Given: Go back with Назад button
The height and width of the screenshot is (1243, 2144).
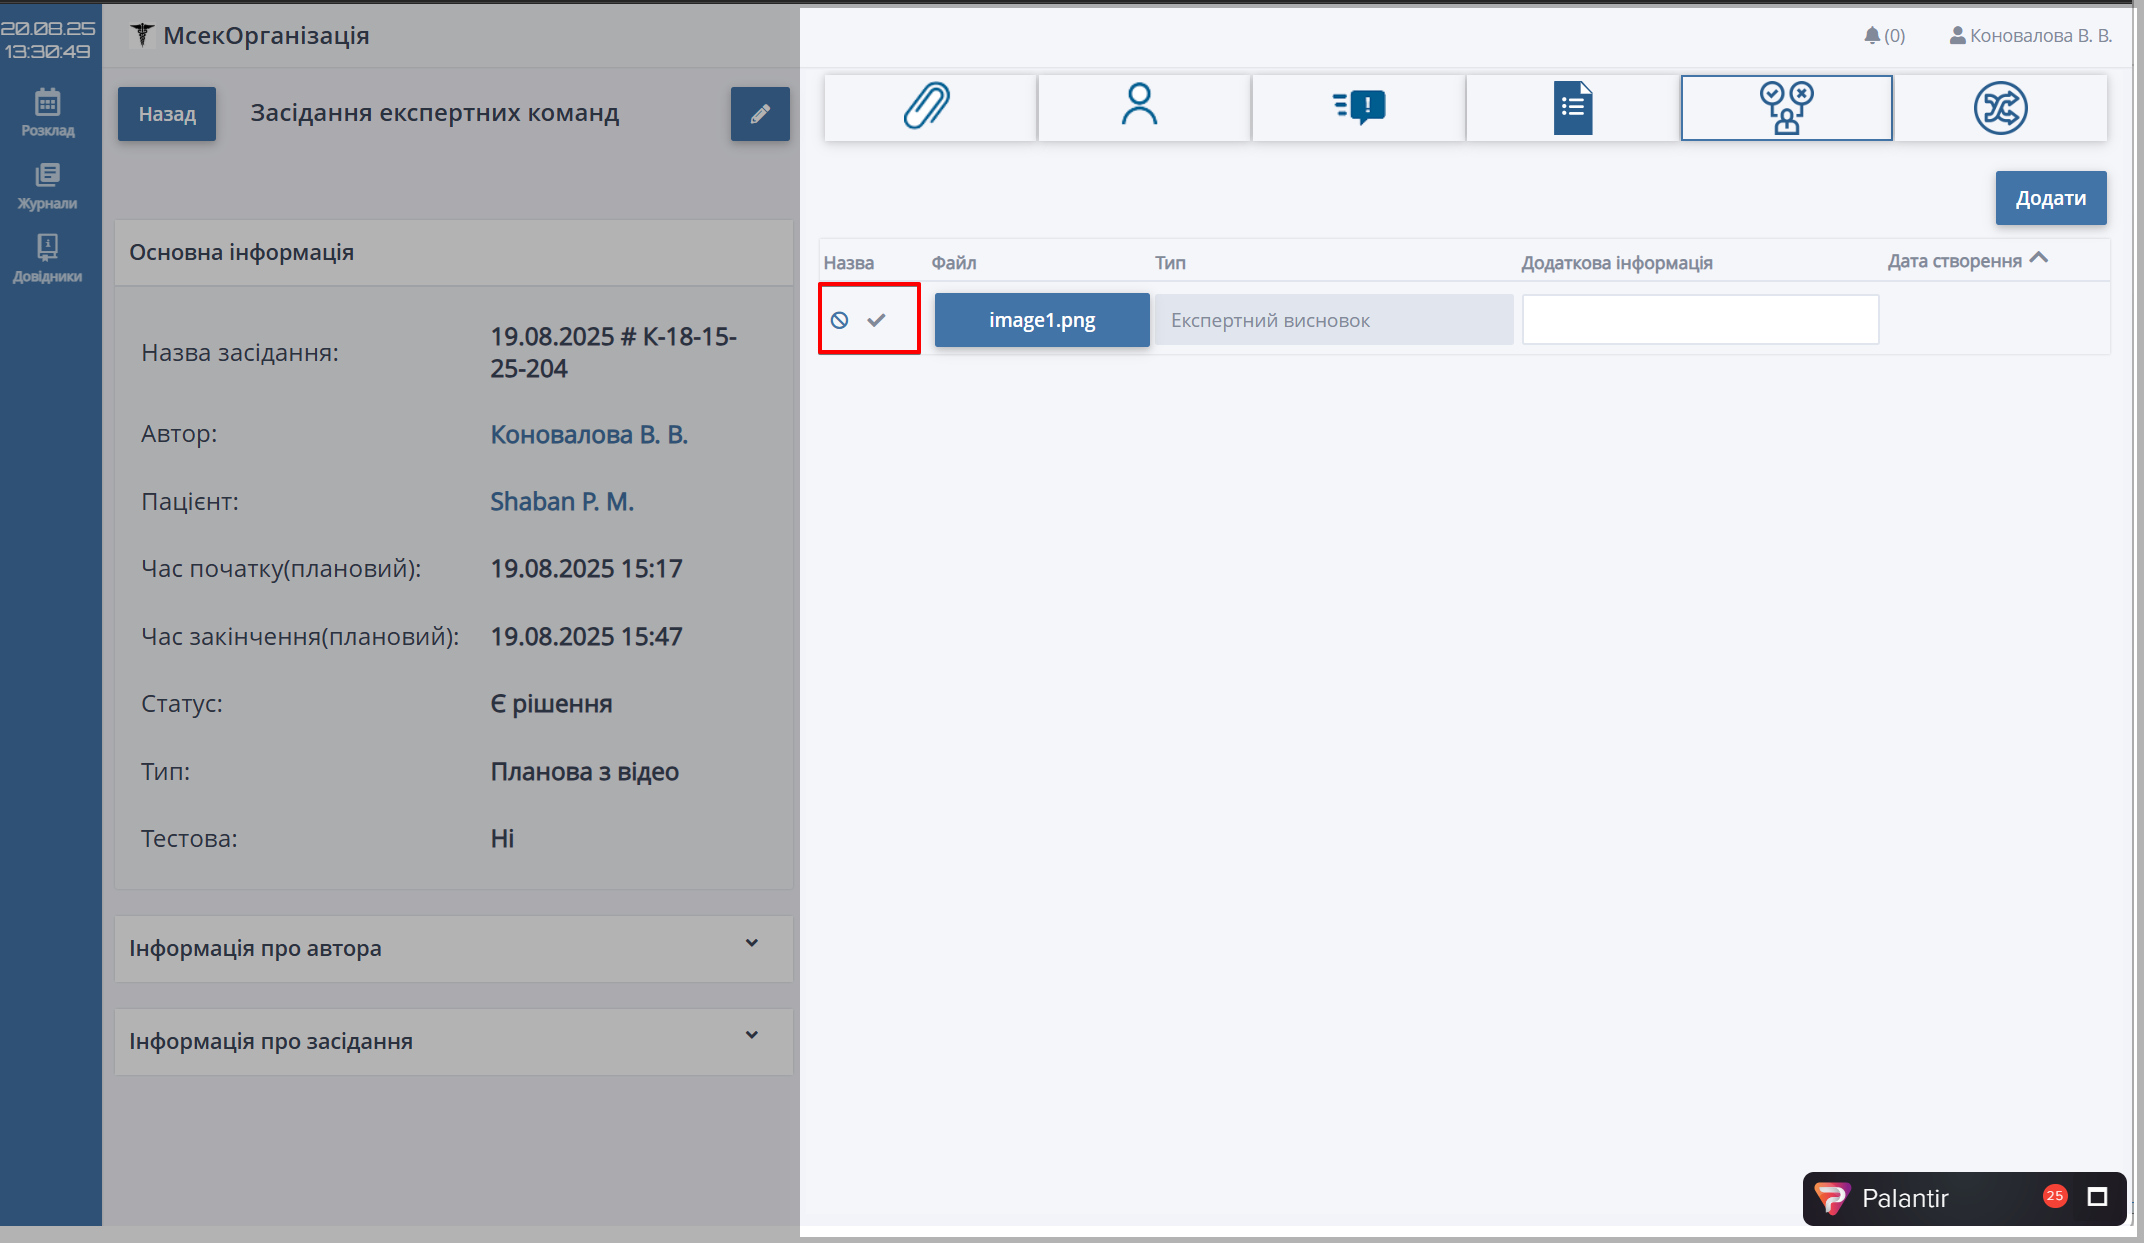Looking at the screenshot, I should click(x=167, y=114).
